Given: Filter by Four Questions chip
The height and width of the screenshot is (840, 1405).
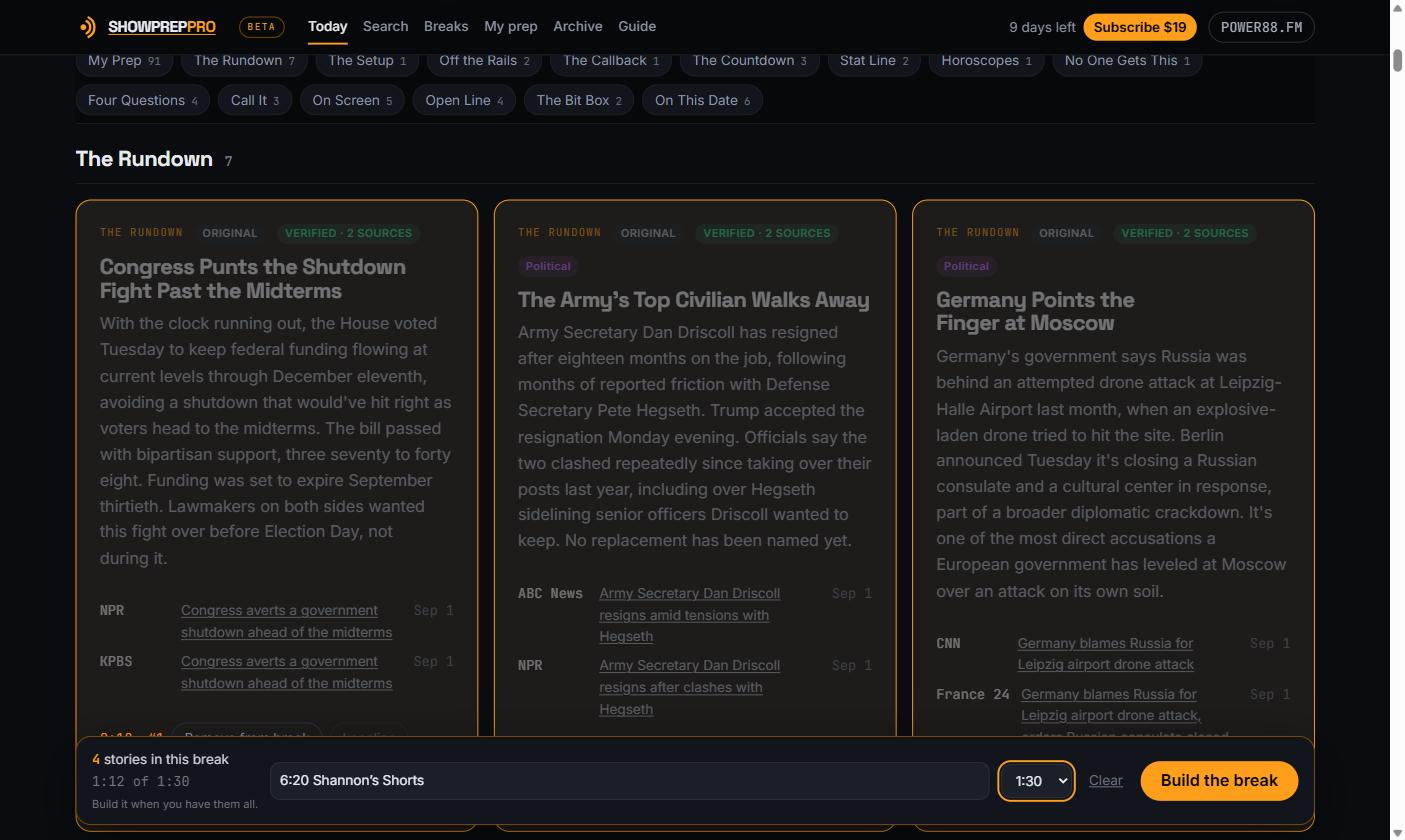Looking at the screenshot, I should (142, 100).
